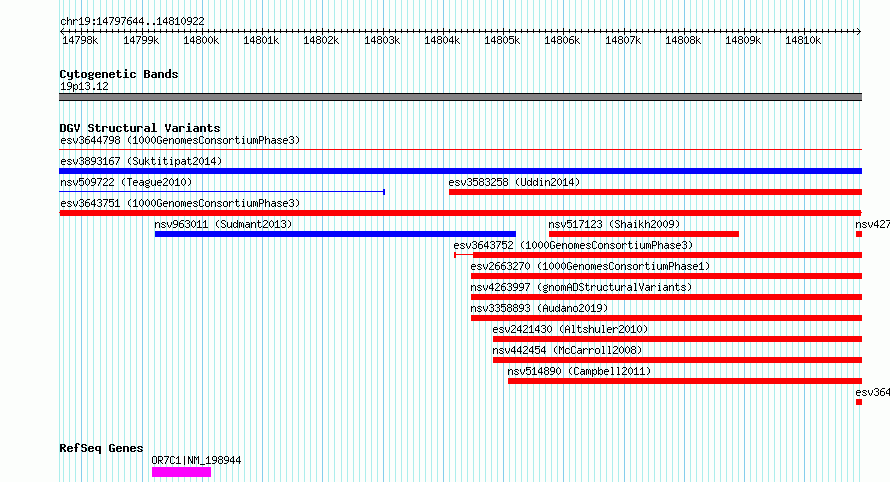Select the esv3583258 Uddin2014 red bar
Screen dimensions: 890x482
tap(656, 192)
